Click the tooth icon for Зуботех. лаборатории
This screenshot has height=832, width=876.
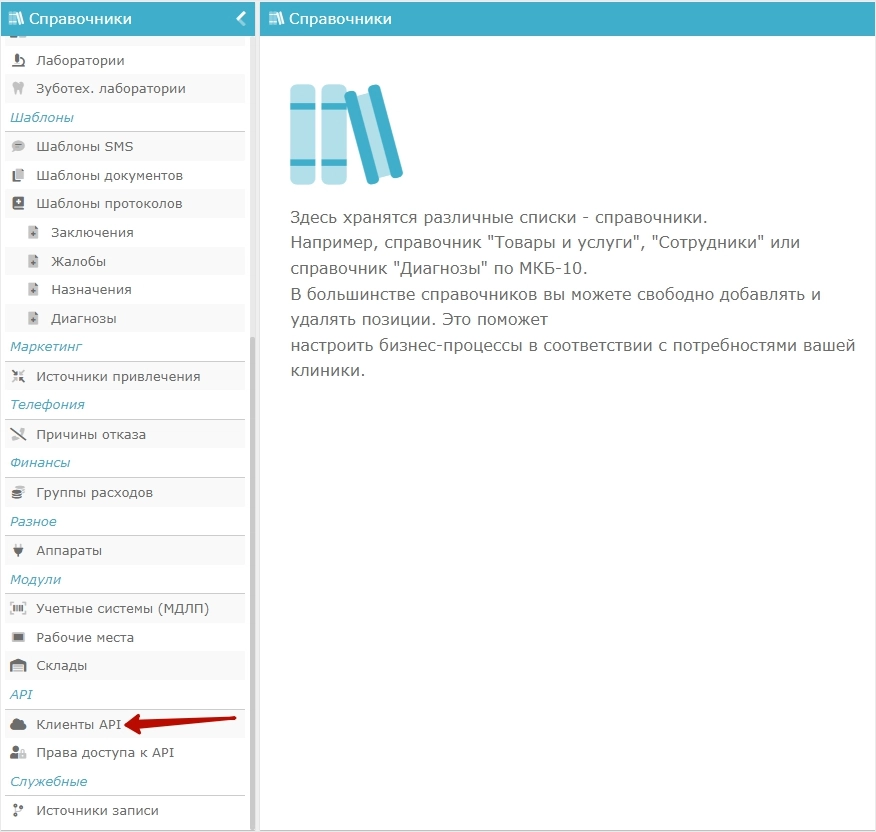pos(18,88)
